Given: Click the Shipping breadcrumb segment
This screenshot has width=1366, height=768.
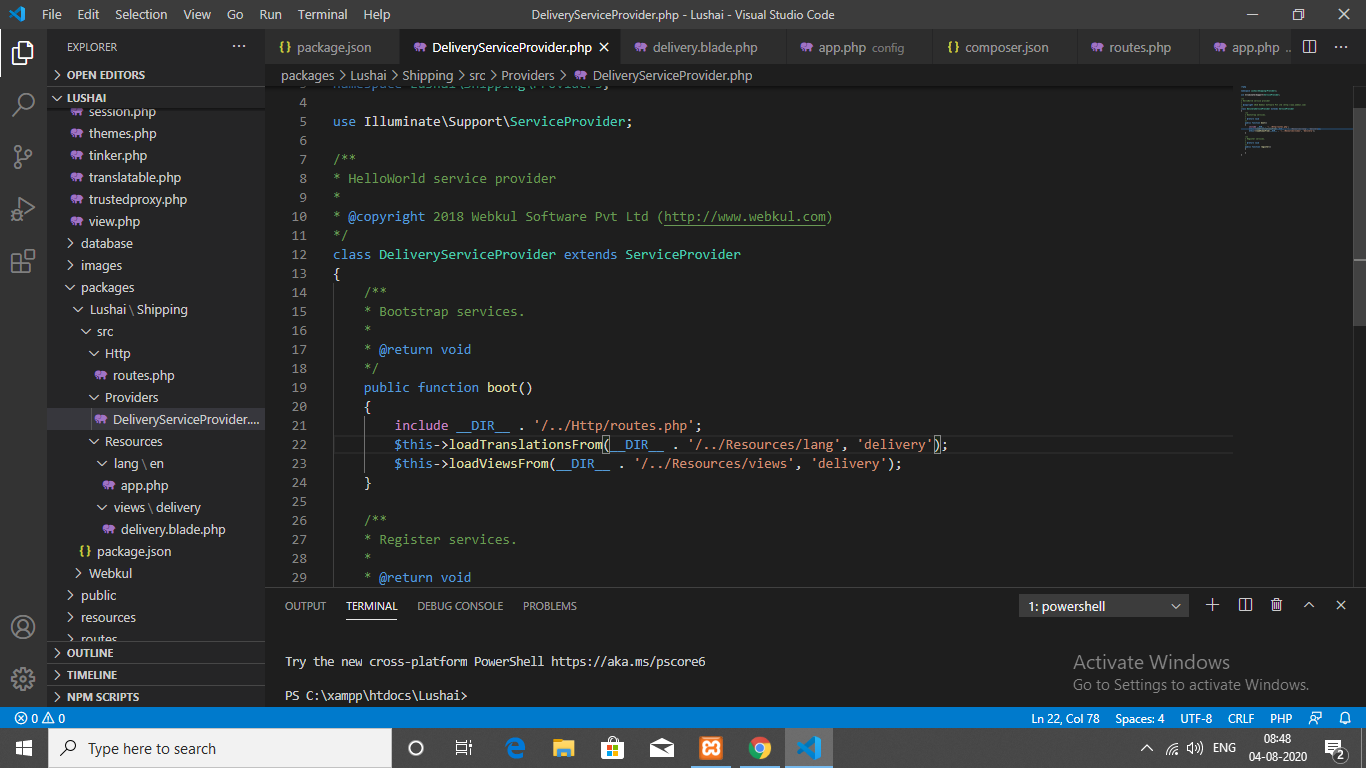Looking at the screenshot, I should [x=428, y=75].
